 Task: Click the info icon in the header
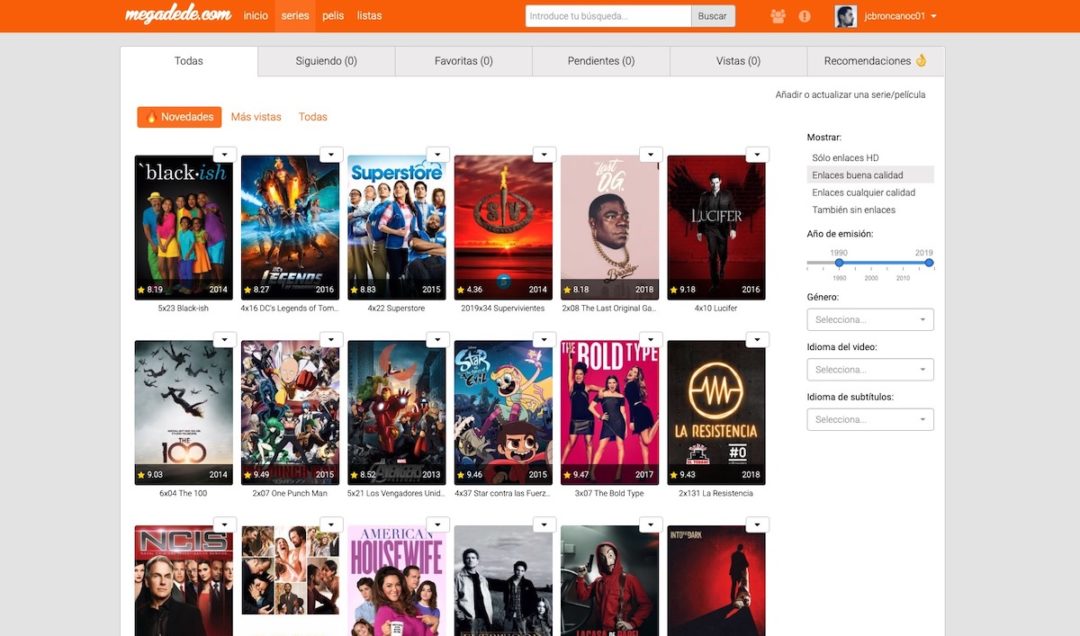pos(804,16)
